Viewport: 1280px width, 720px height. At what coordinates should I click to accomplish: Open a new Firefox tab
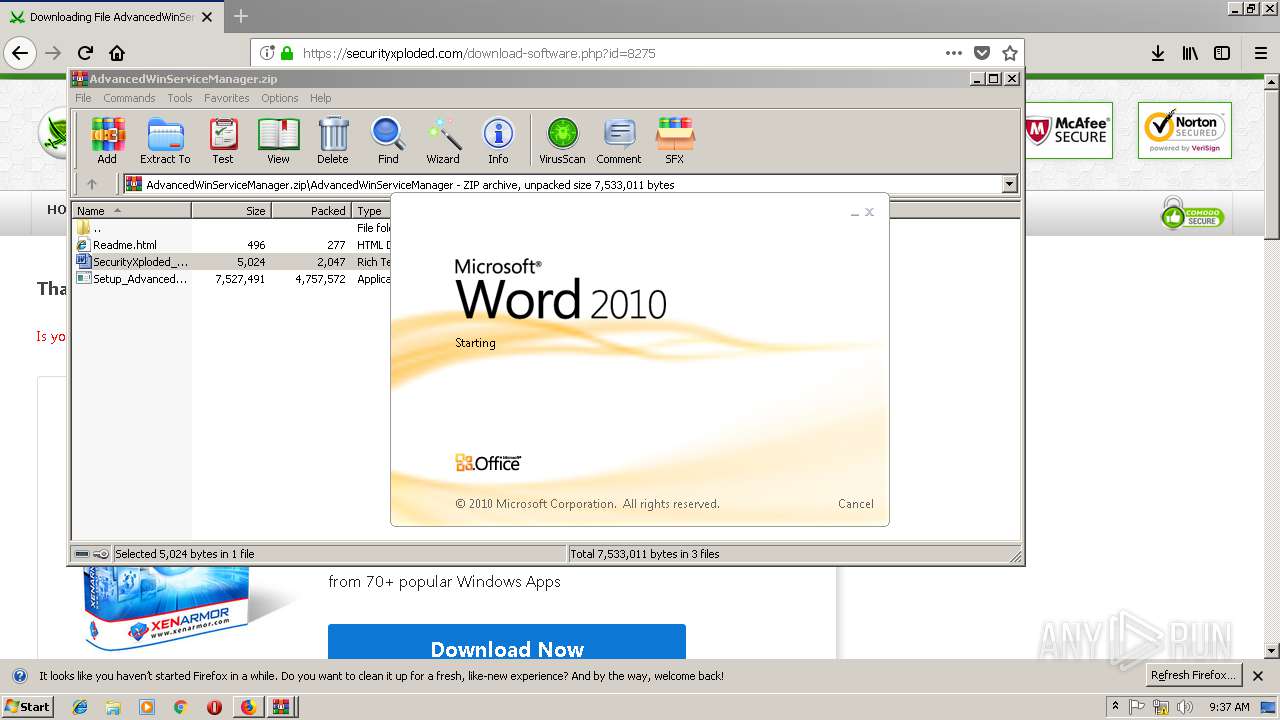point(240,16)
